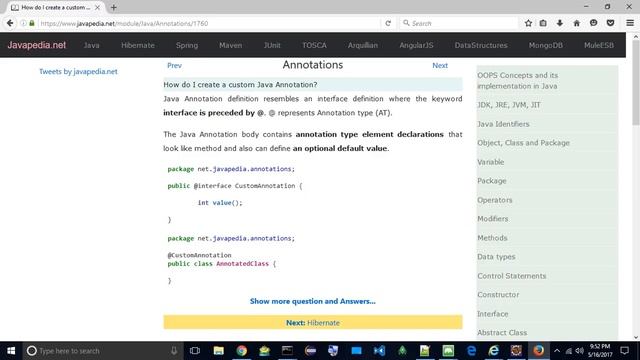Viewport: 640px width, 360px height.
Task: Click 'Tweets by javapedia.net' link
Action: tap(78, 71)
